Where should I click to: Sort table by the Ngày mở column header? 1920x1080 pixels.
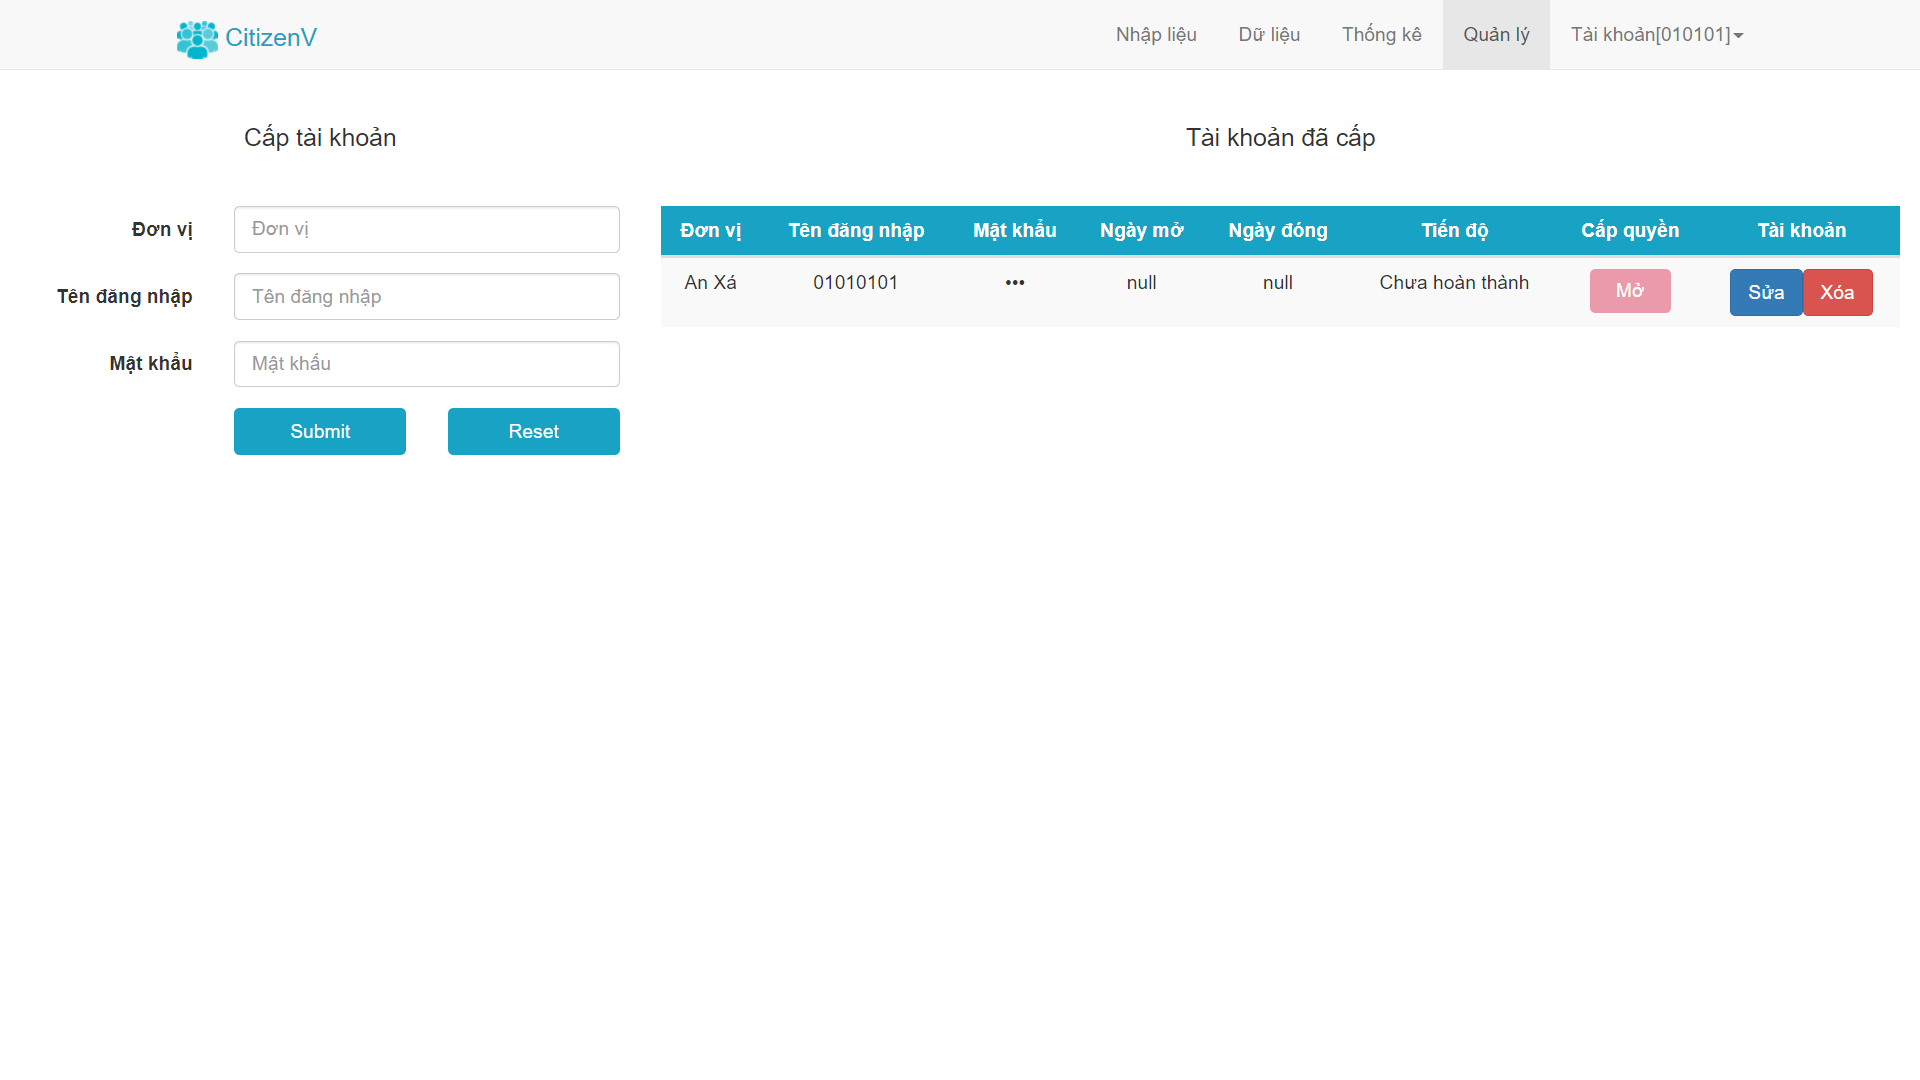[x=1141, y=230]
